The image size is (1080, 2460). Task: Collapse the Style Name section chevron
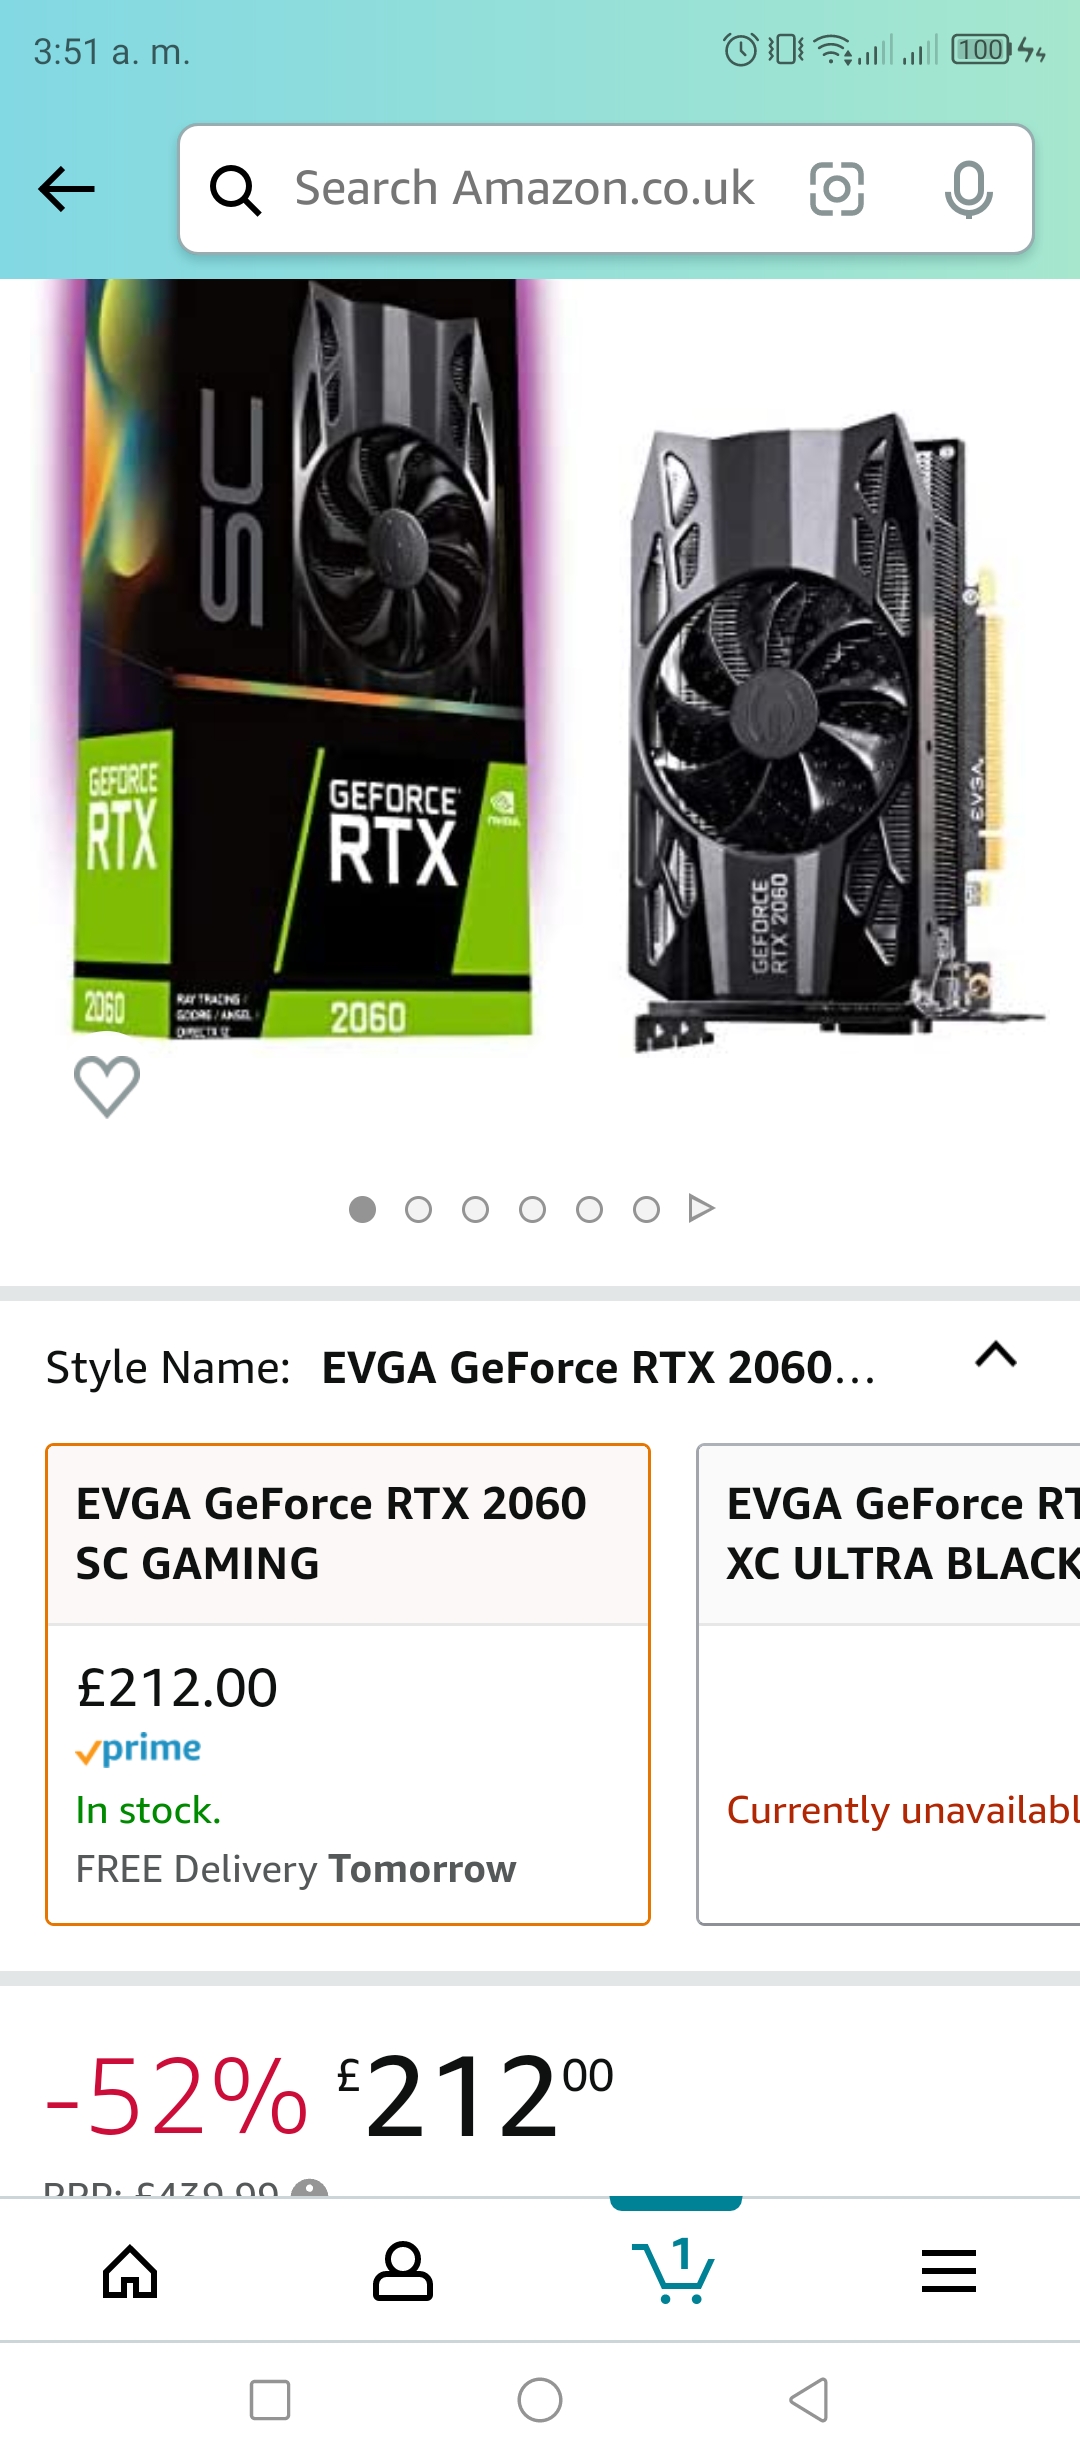pos(996,1355)
